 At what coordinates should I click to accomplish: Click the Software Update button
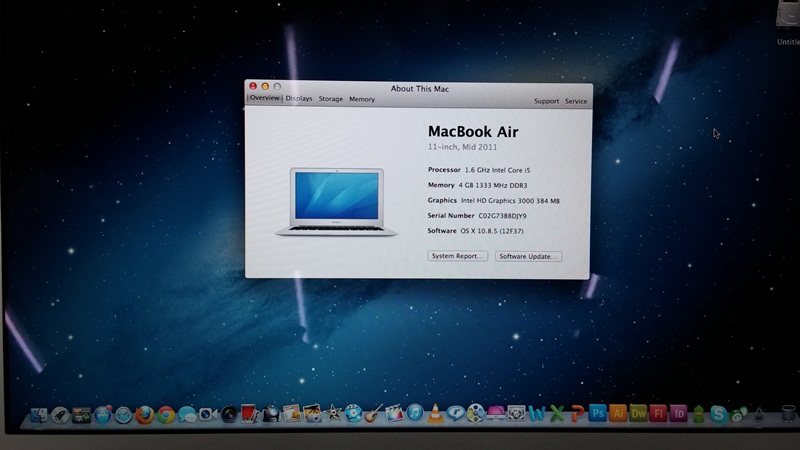(528, 256)
